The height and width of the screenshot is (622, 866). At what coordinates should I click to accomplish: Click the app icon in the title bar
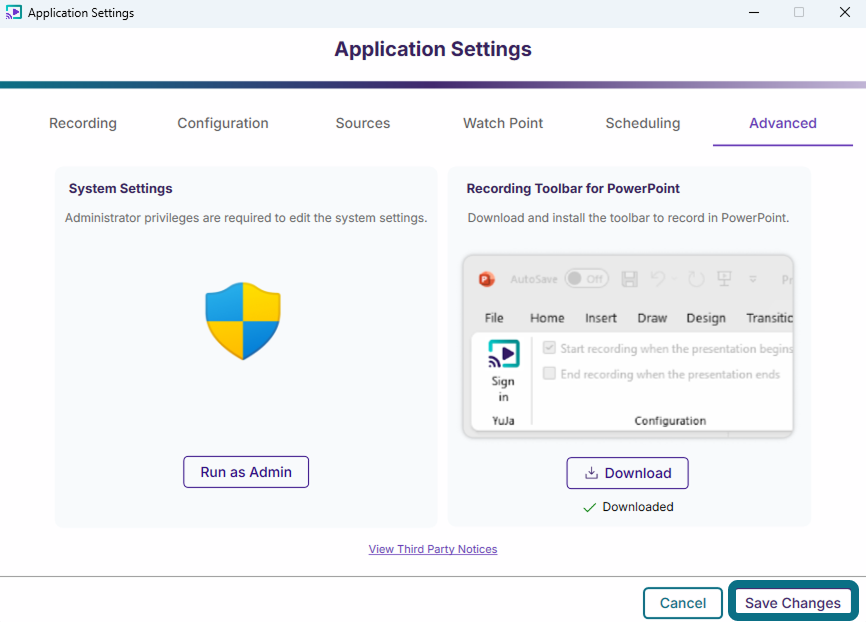14,12
